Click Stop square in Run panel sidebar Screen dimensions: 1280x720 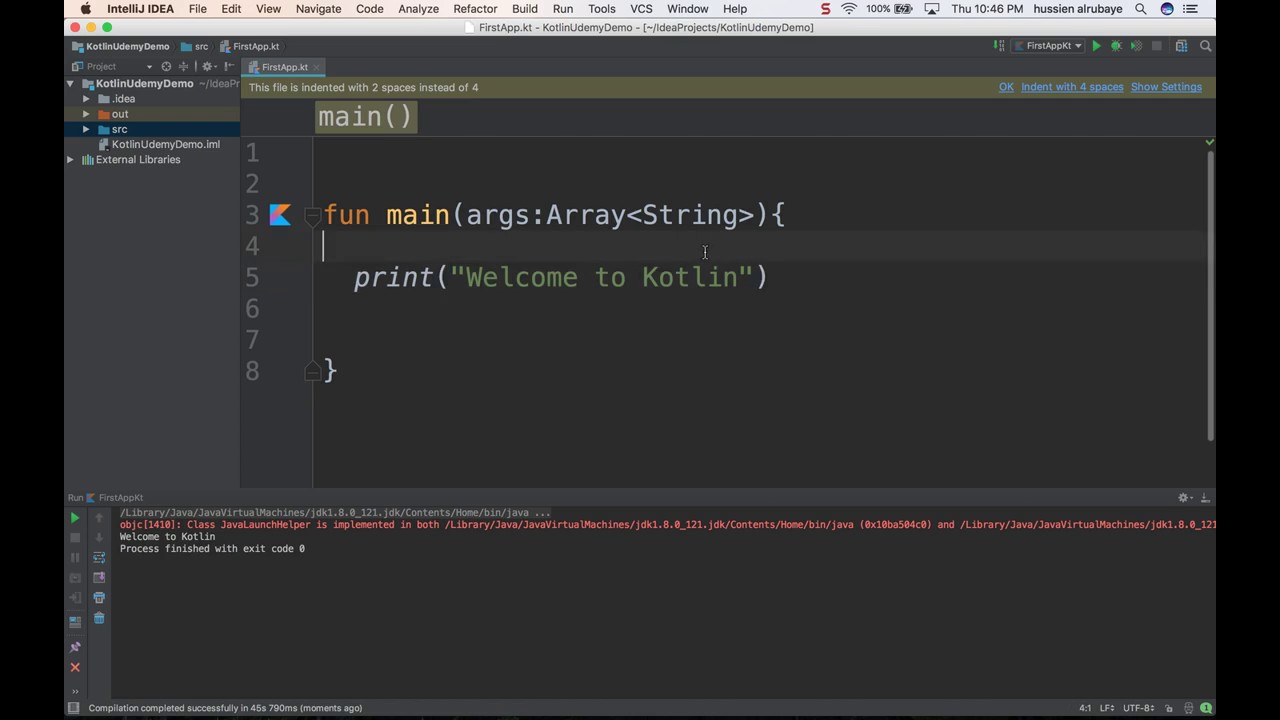(75, 538)
